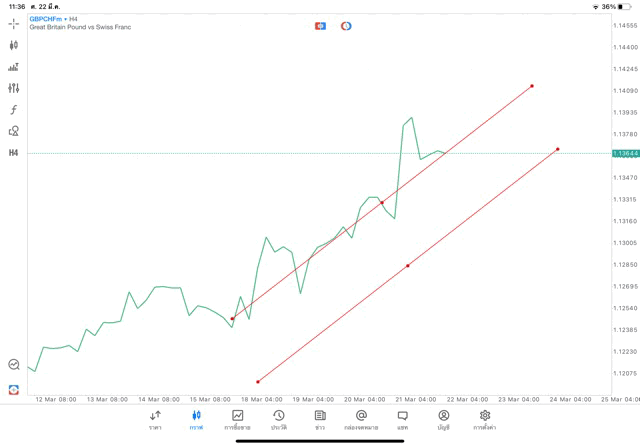Open the การซื้อขาย trade tab

pos(238,419)
